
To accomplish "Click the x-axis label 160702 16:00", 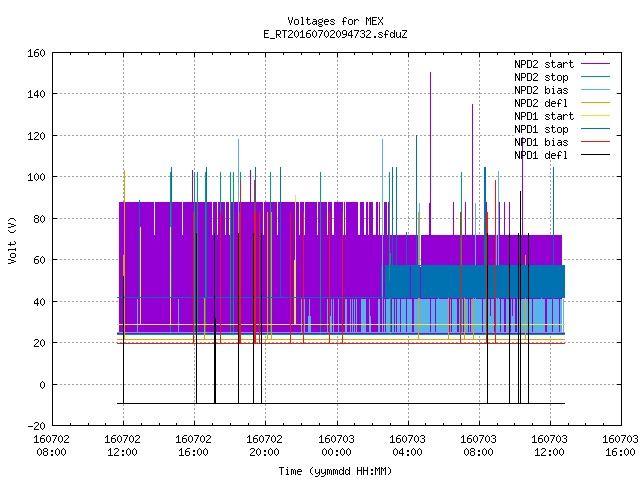I will coord(193,446).
